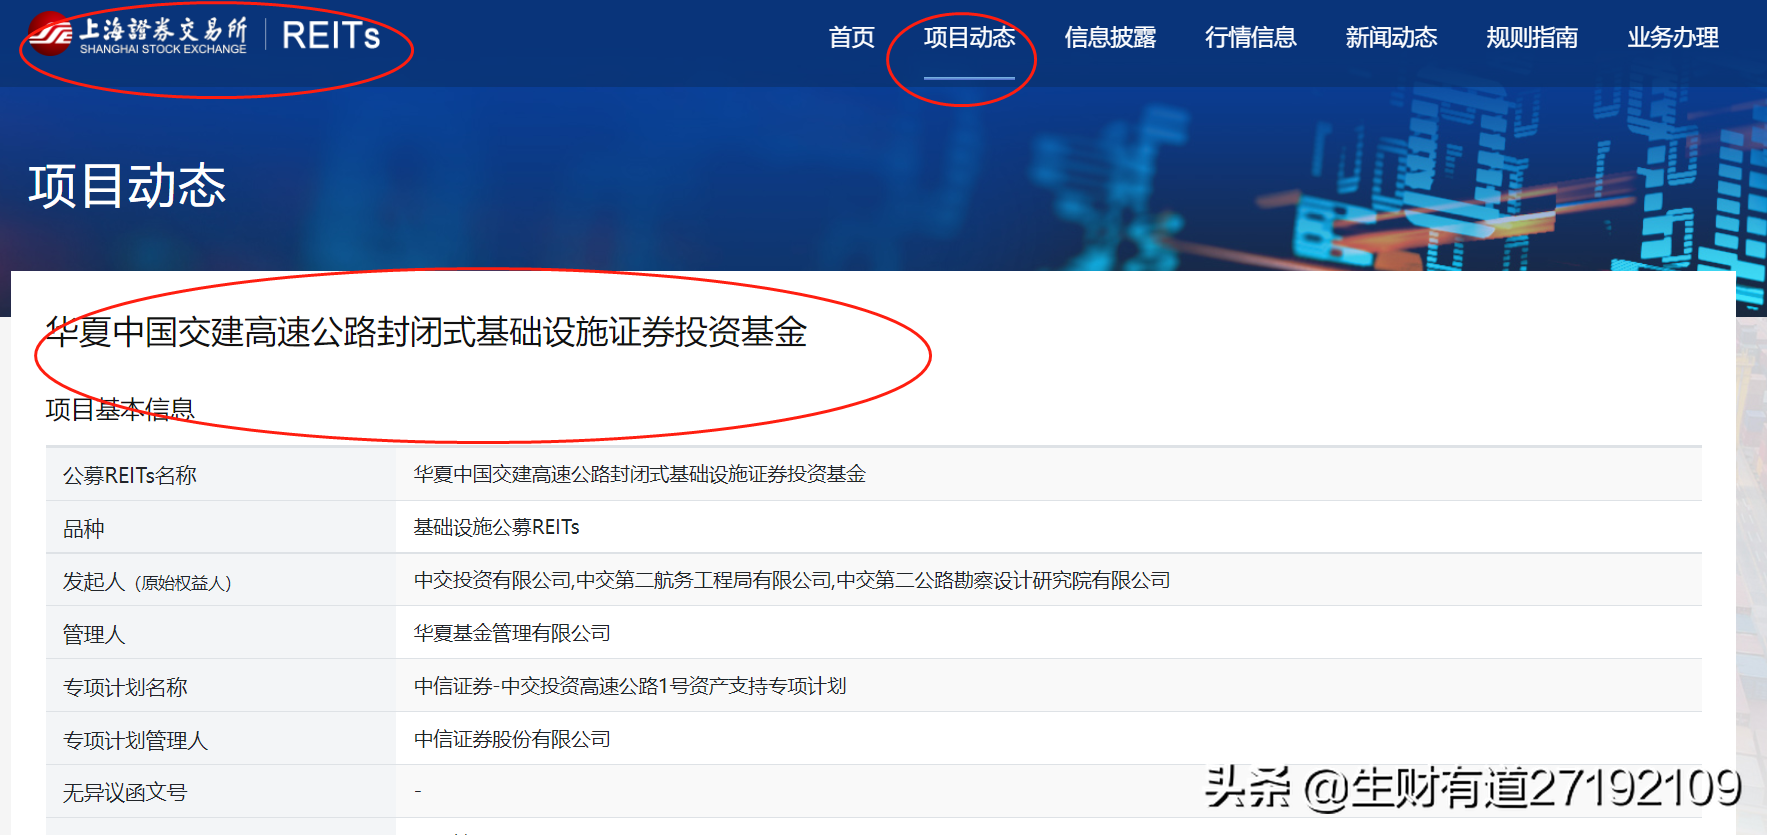Click the 专项计划名称 label
This screenshot has height=835, width=1767.
[x=125, y=687]
